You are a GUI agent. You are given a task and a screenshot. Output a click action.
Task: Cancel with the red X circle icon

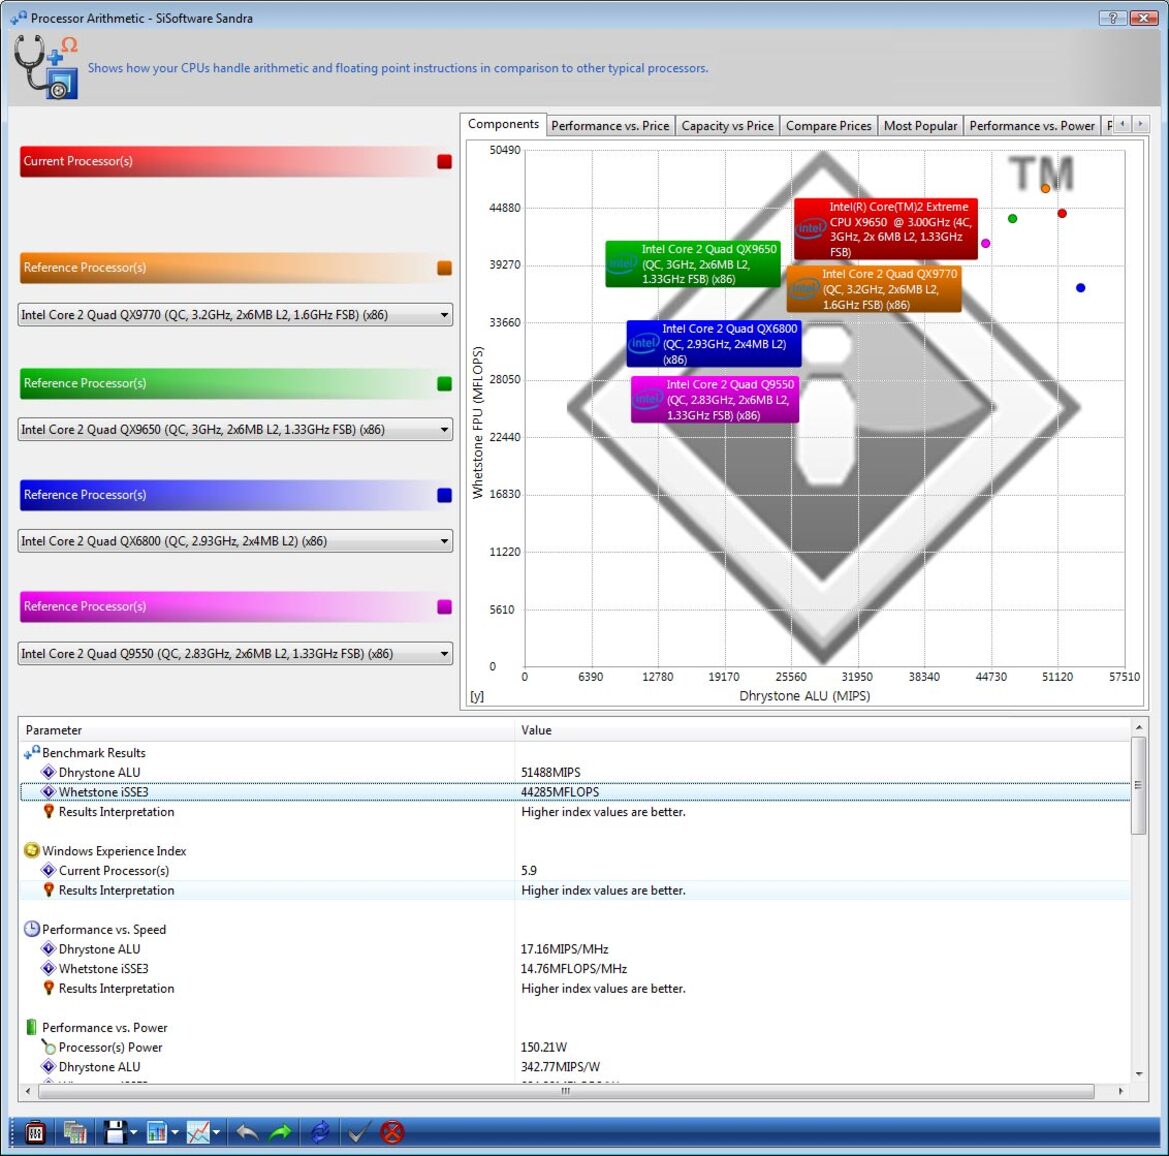(392, 1132)
